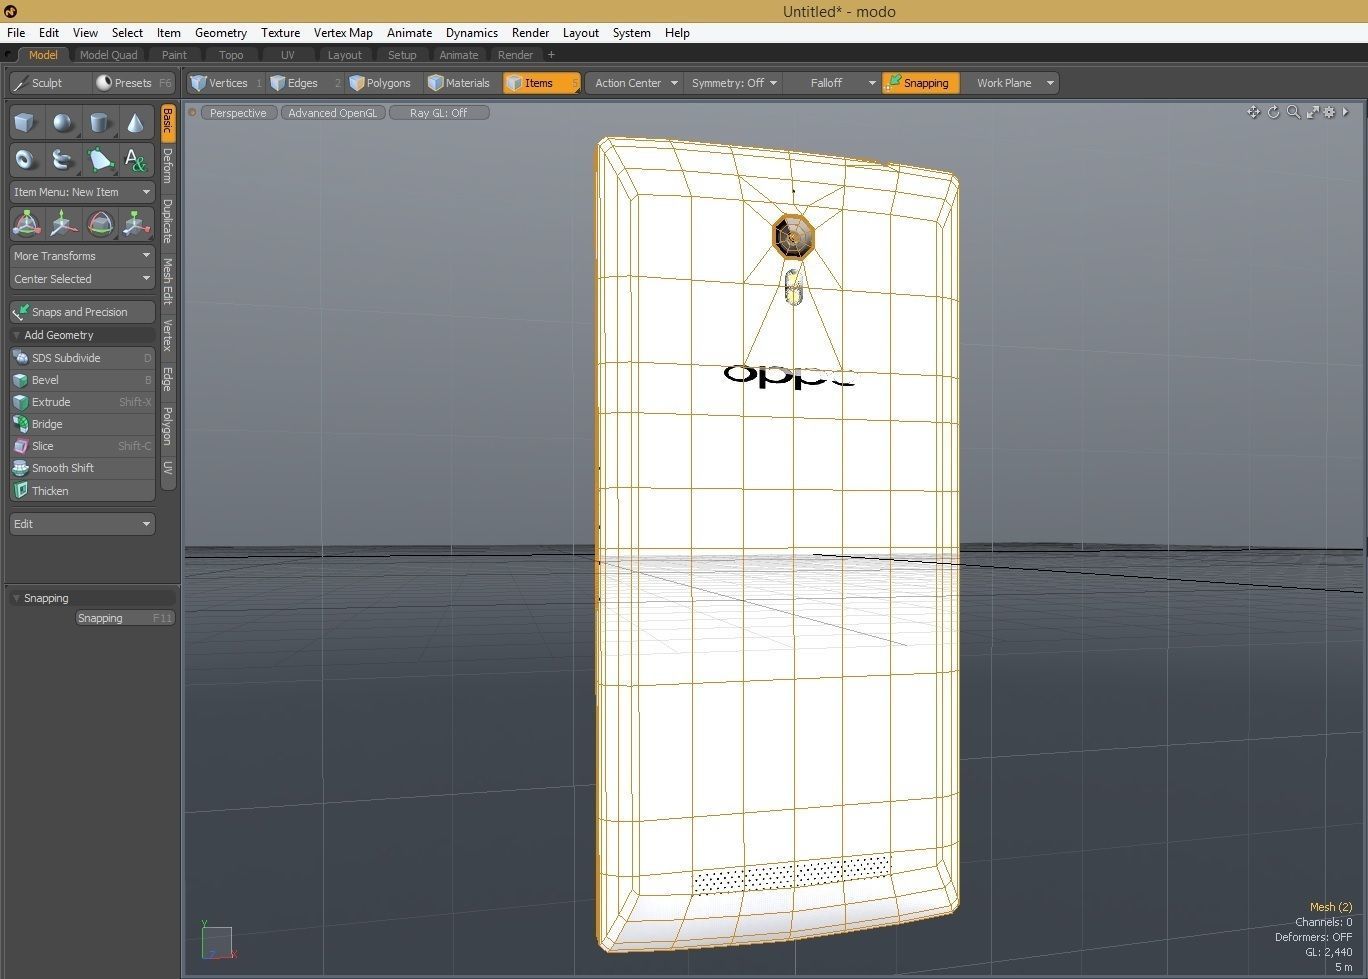
Task: Click the Slice tool button
Action: click(x=82, y=446)
